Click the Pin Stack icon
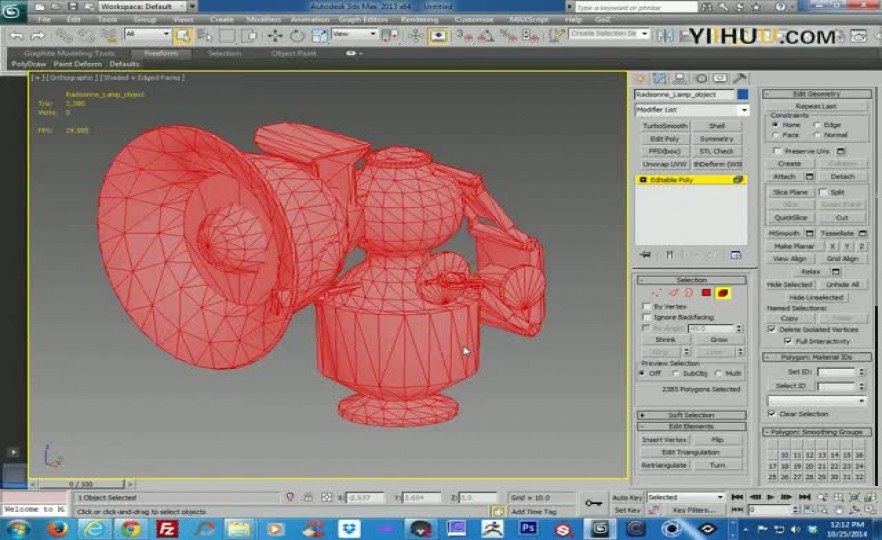882x540 pixels. (x=645, y=255)
